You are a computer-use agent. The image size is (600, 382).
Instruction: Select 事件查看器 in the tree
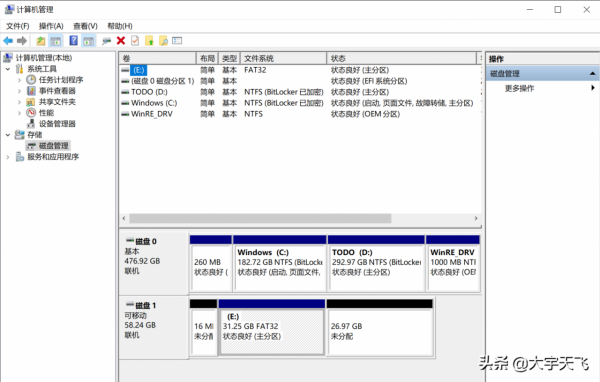(57, 91)
